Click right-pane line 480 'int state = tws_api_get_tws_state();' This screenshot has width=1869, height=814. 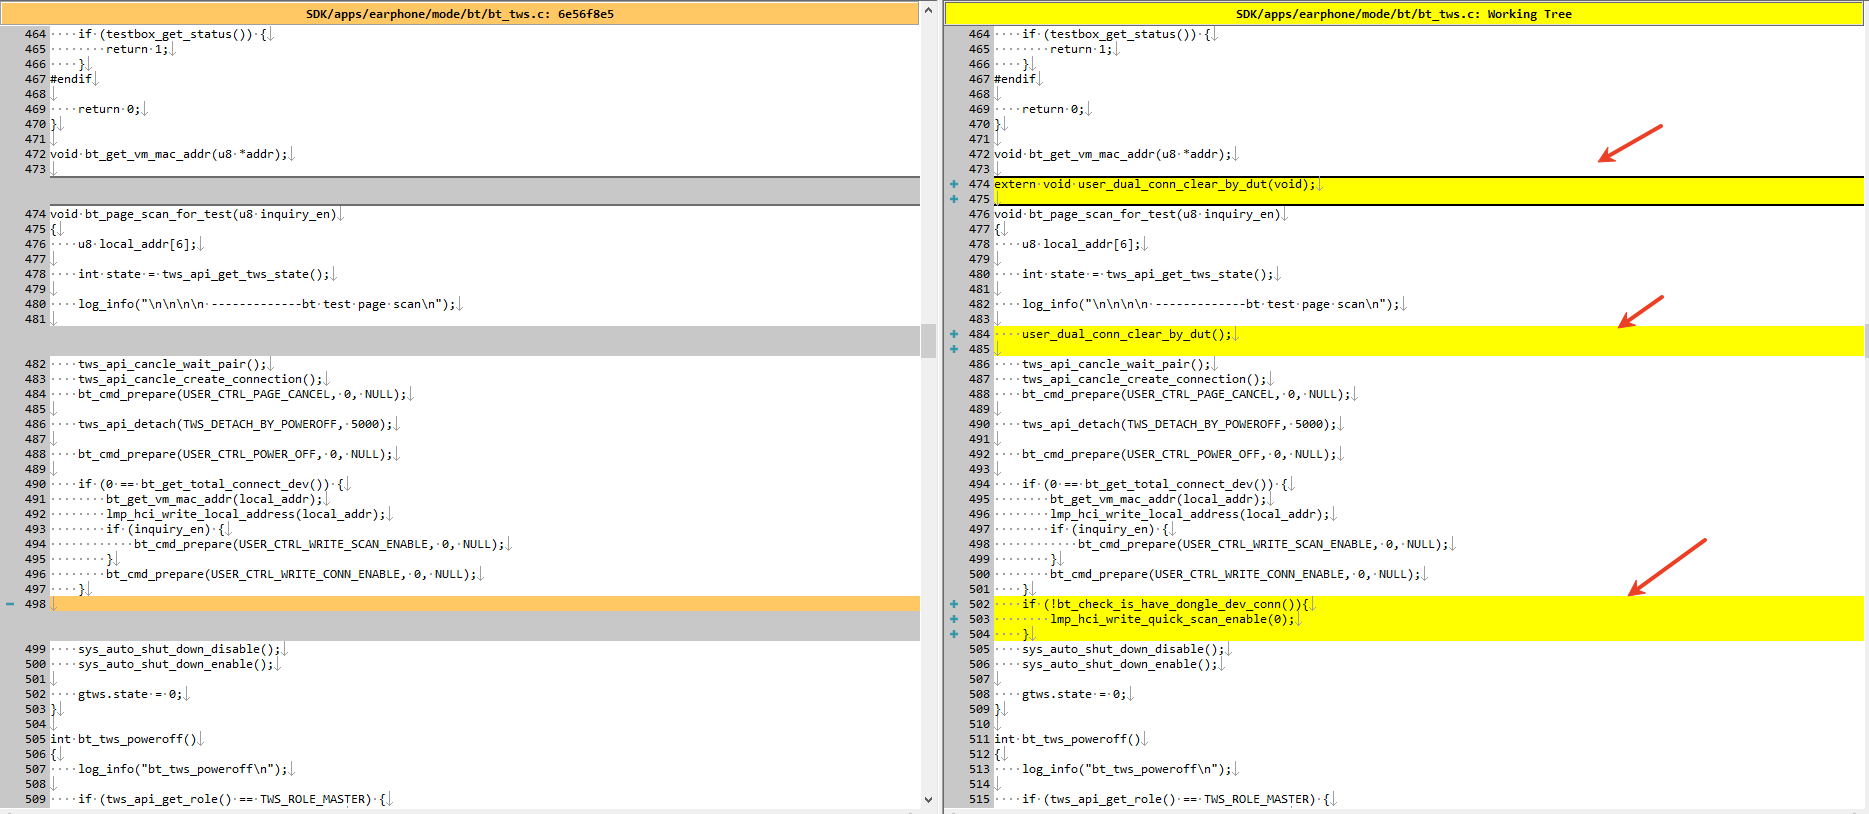[1148, 274]
